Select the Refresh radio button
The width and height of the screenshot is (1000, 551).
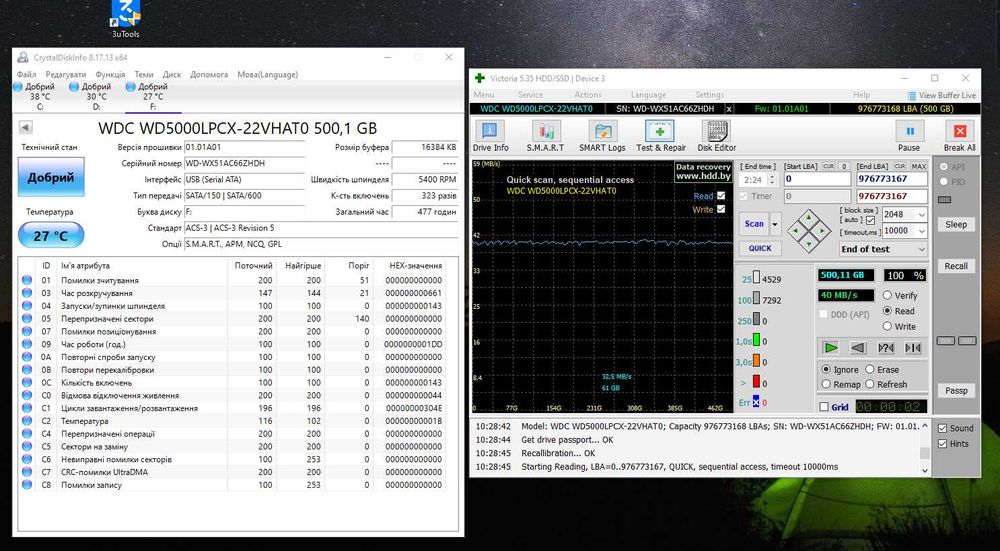click(x=870, y=384)
